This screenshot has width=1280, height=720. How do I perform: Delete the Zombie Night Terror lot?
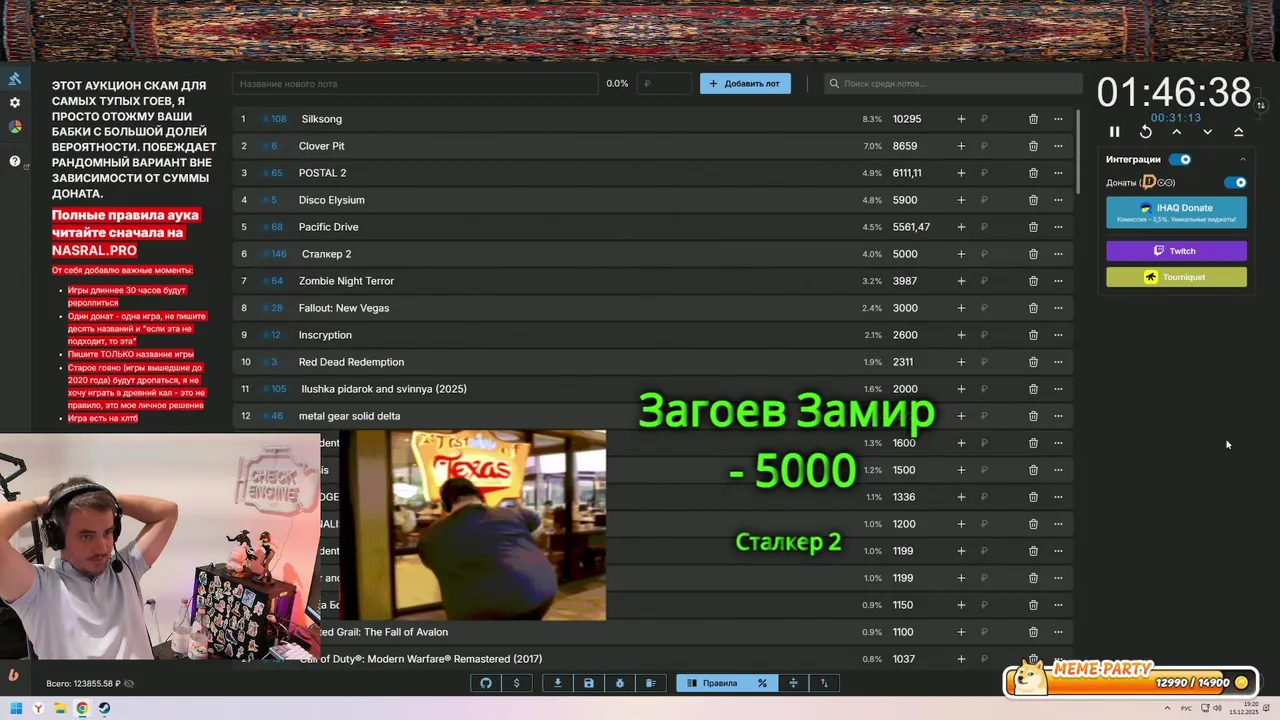pyautogui.click(x=1033, y=281)
